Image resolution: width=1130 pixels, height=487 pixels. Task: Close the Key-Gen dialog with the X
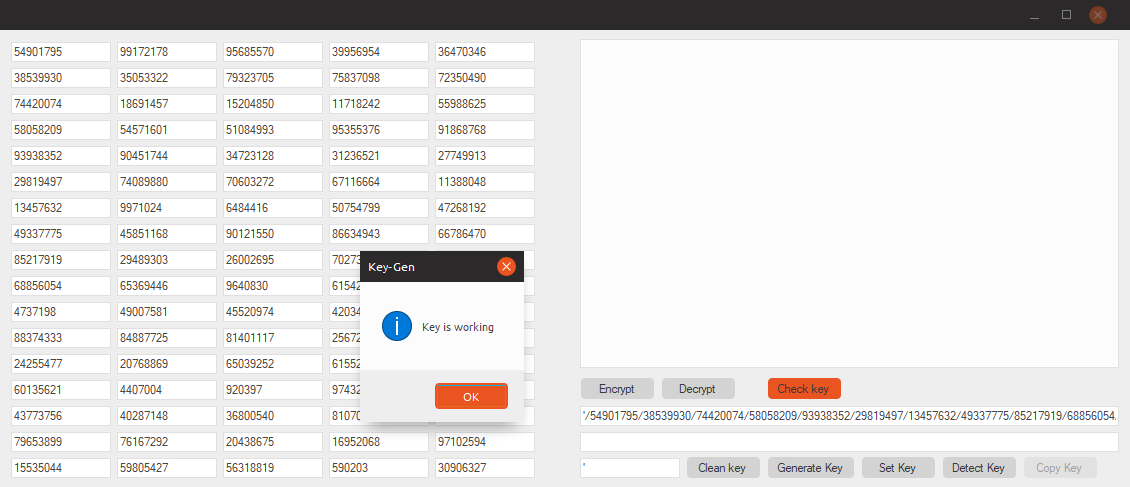click(x=506, y=266)
